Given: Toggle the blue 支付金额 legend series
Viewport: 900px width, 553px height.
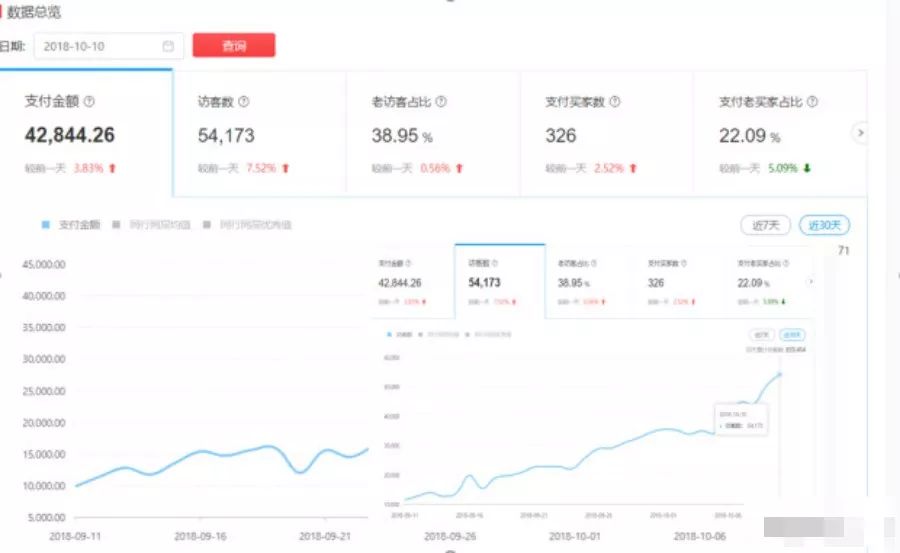Looking at the screenshot, I should point(71,225).
